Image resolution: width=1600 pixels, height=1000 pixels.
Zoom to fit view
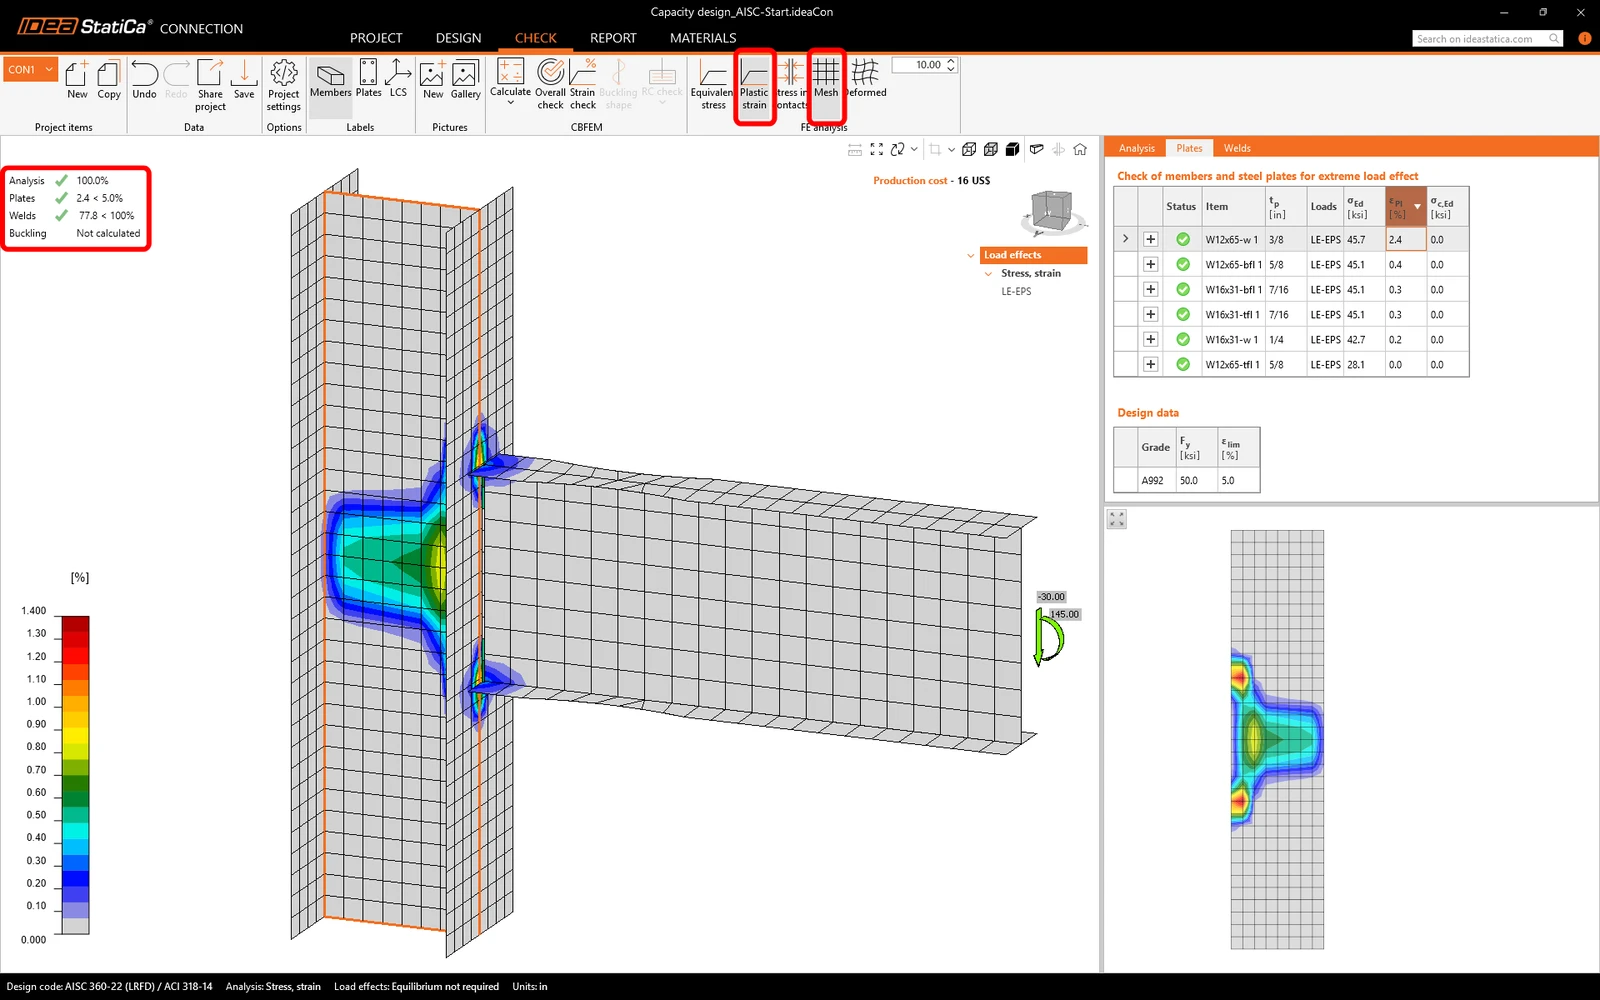(x=877, y=149)
